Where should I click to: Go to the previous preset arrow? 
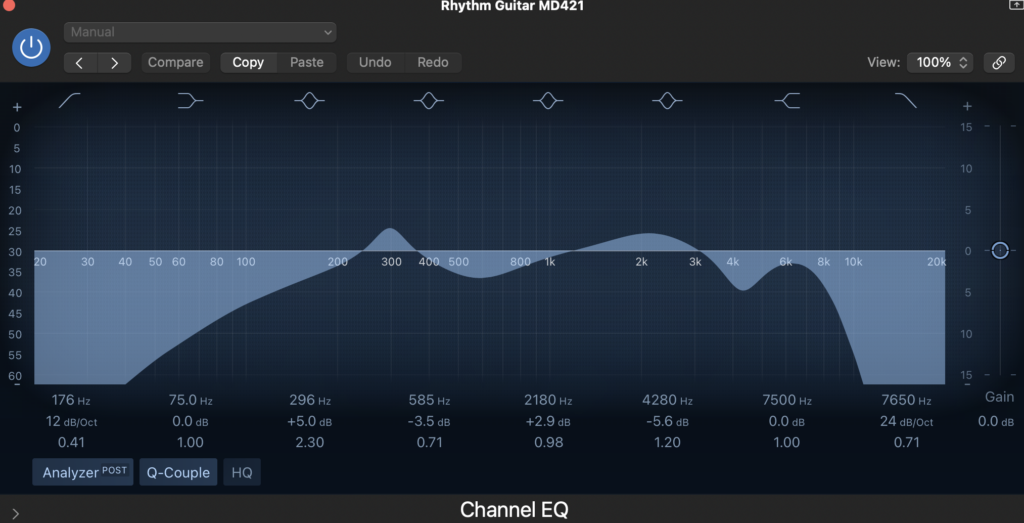click(80, 62)
